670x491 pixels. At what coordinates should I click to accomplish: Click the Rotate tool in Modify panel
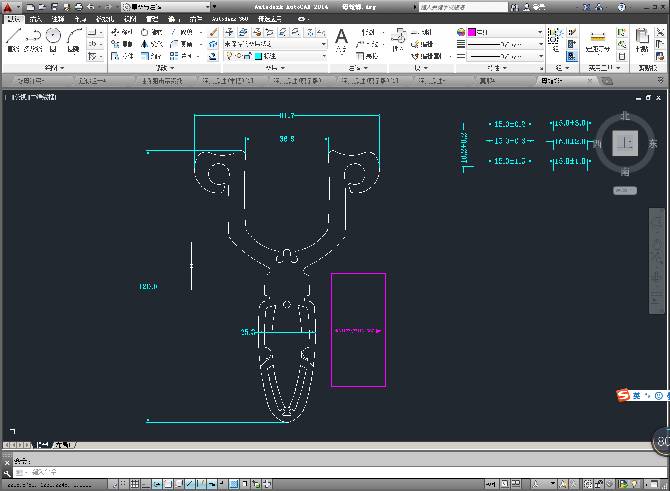(151, 32)
